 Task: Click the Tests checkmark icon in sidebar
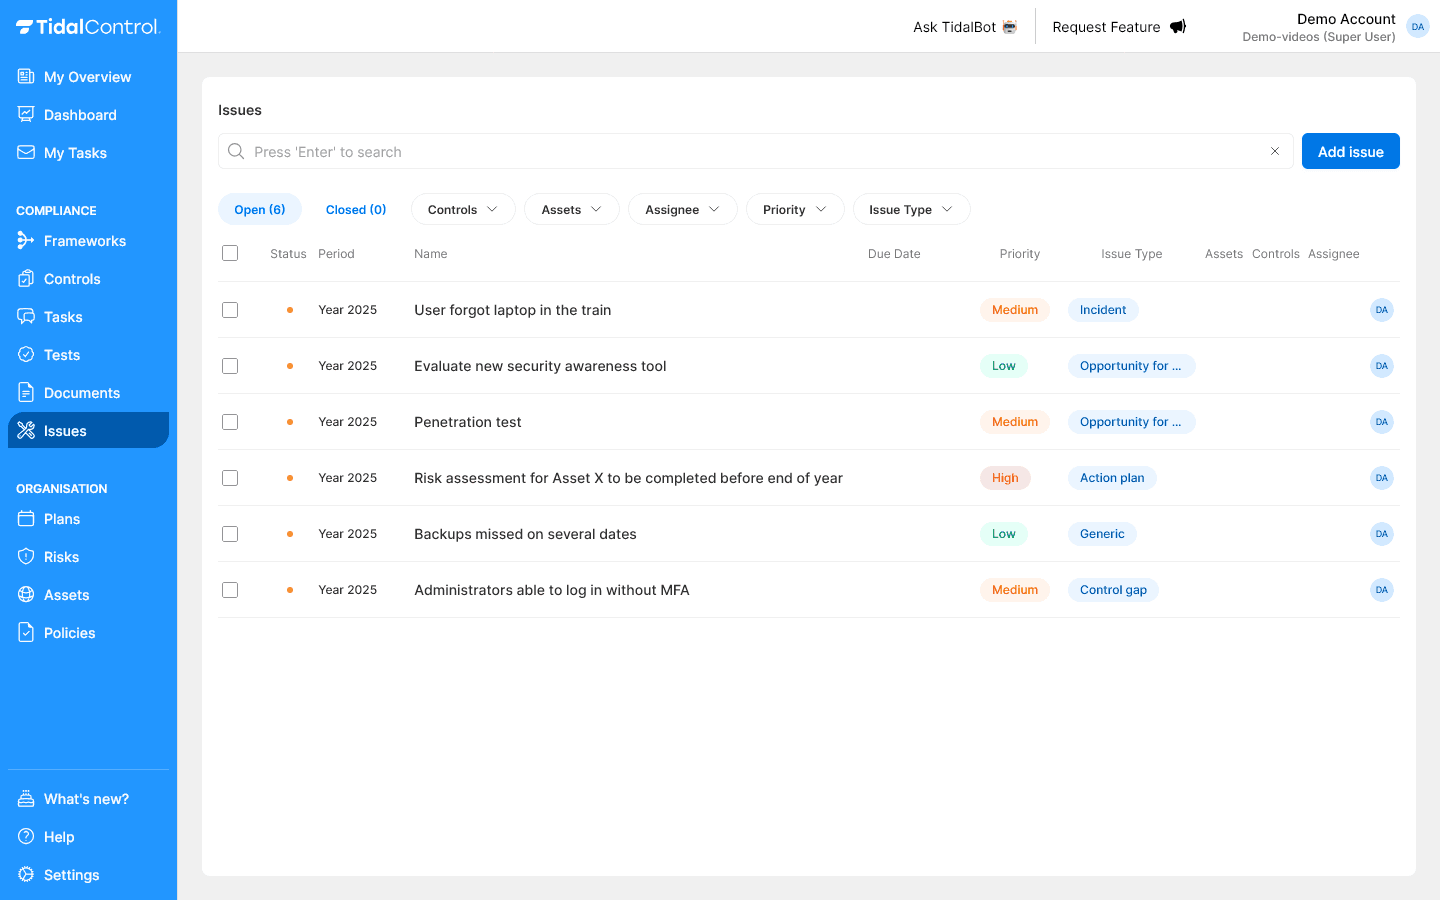pyautogui.click(x=25, y=354)
